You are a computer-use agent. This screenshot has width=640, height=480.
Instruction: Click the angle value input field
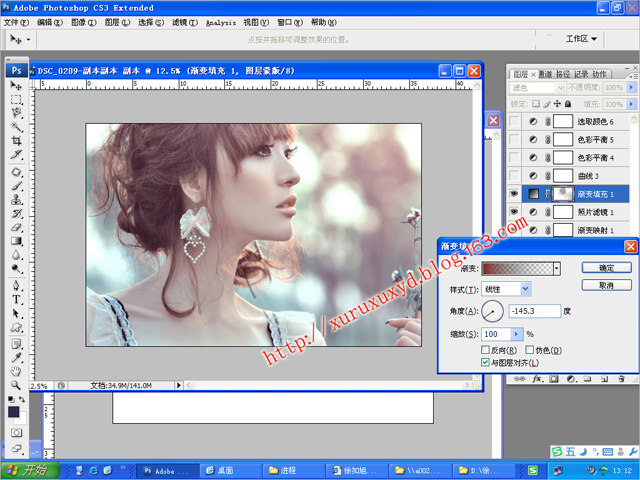pos(534,311)
